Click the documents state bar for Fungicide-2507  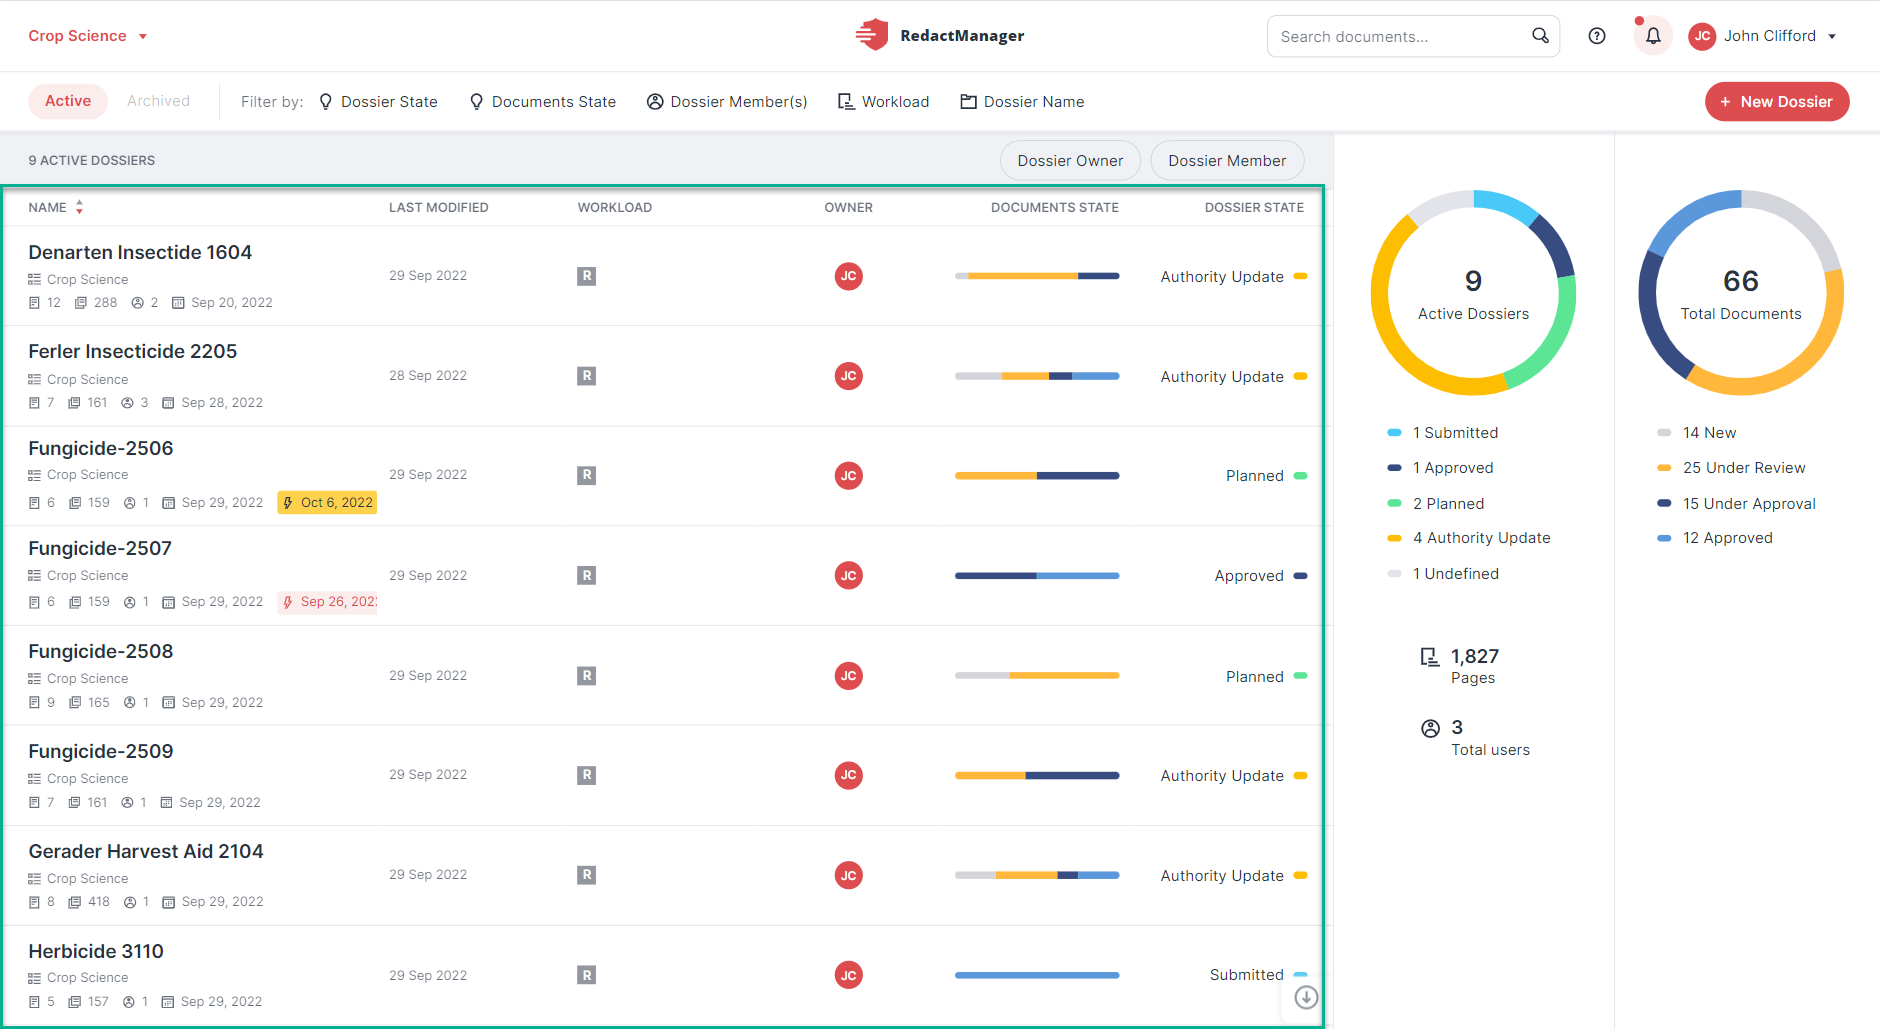(1037, 576)
